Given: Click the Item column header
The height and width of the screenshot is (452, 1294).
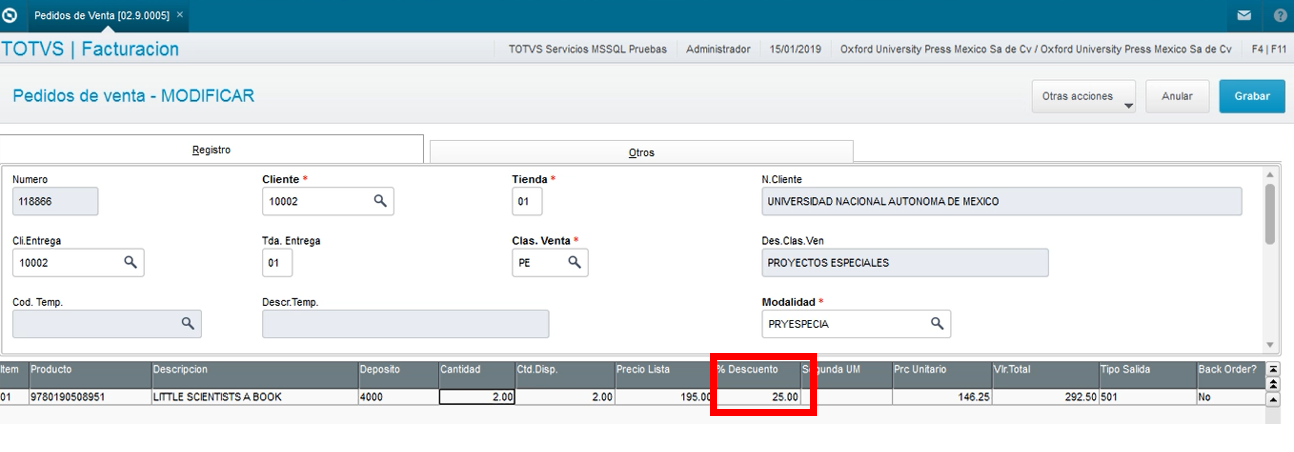Looking at the screenshot, I should pyautogui.click(x=13, y=375).
